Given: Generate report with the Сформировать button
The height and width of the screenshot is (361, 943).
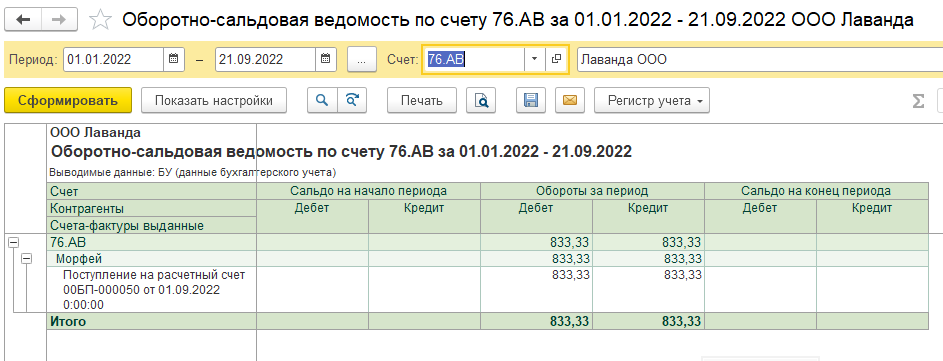Looking at the screenshot, I should tap(67, 100).
